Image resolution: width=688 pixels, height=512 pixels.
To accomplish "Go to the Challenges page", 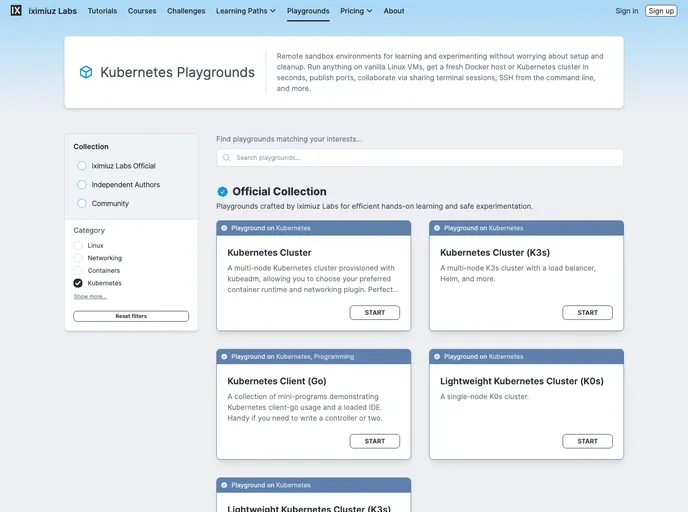I will (186, 11).
